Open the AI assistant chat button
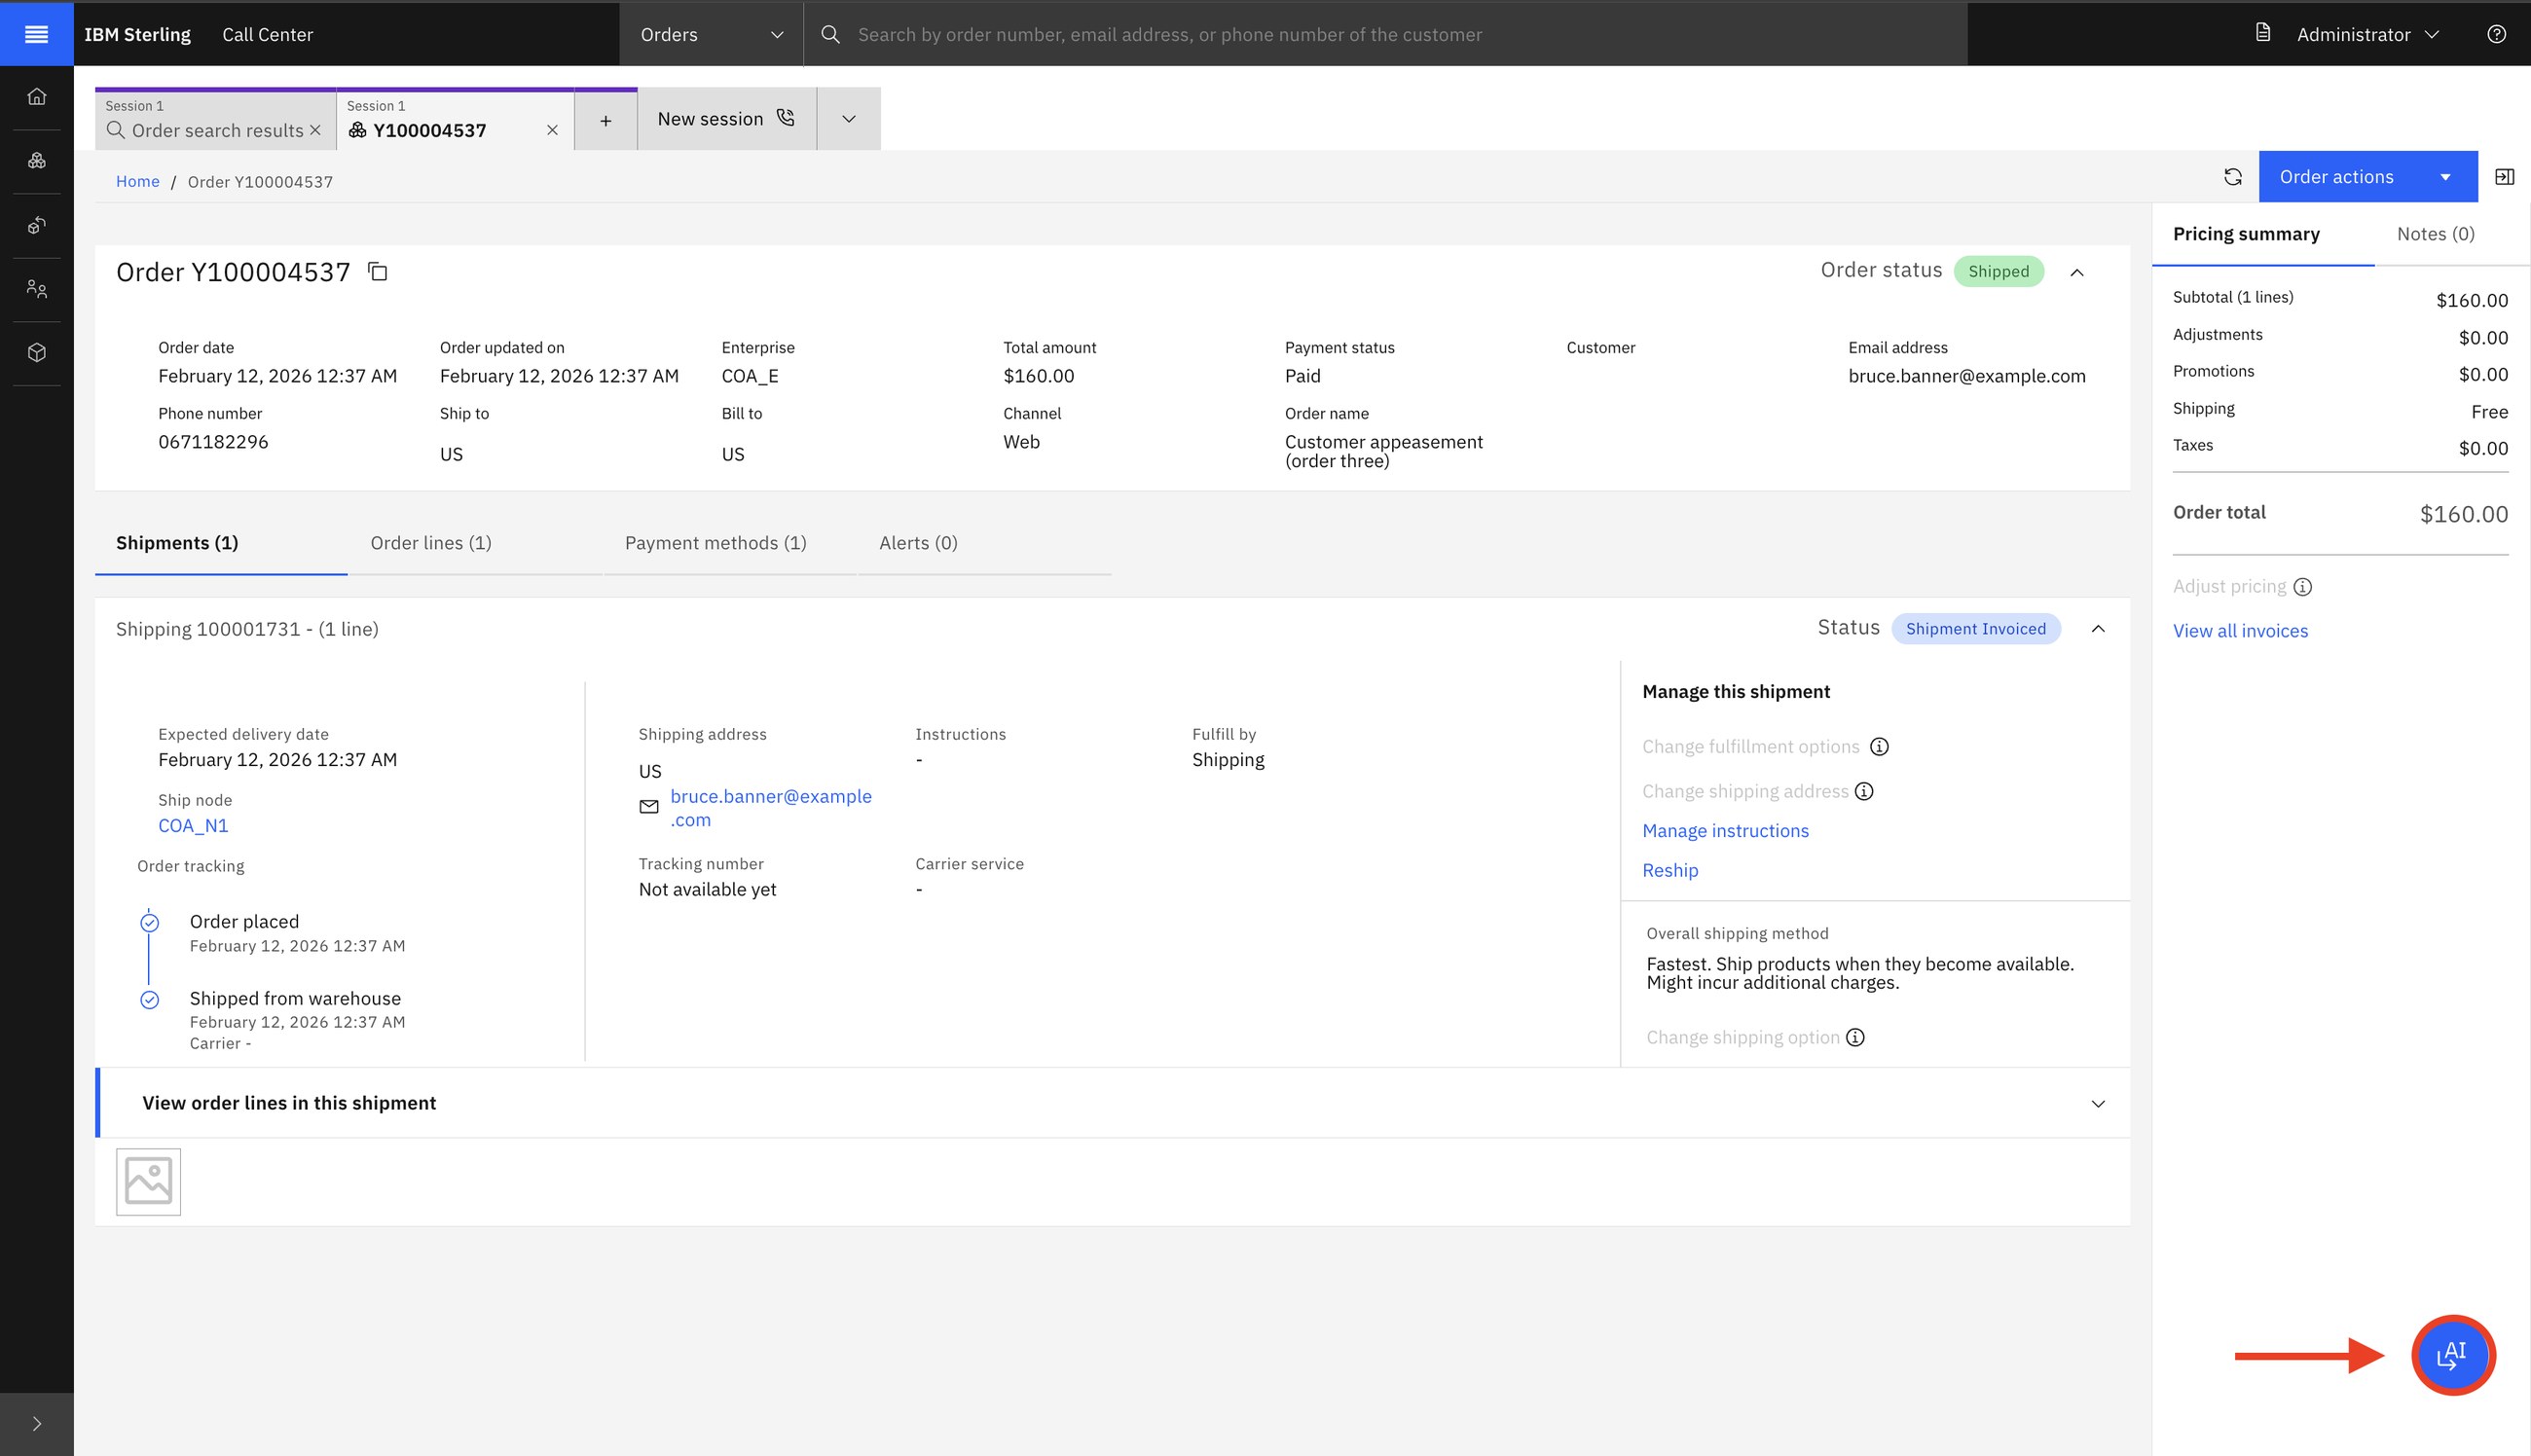The height and width of the screenshot is (1456, 2531). click(2453, 1355)
